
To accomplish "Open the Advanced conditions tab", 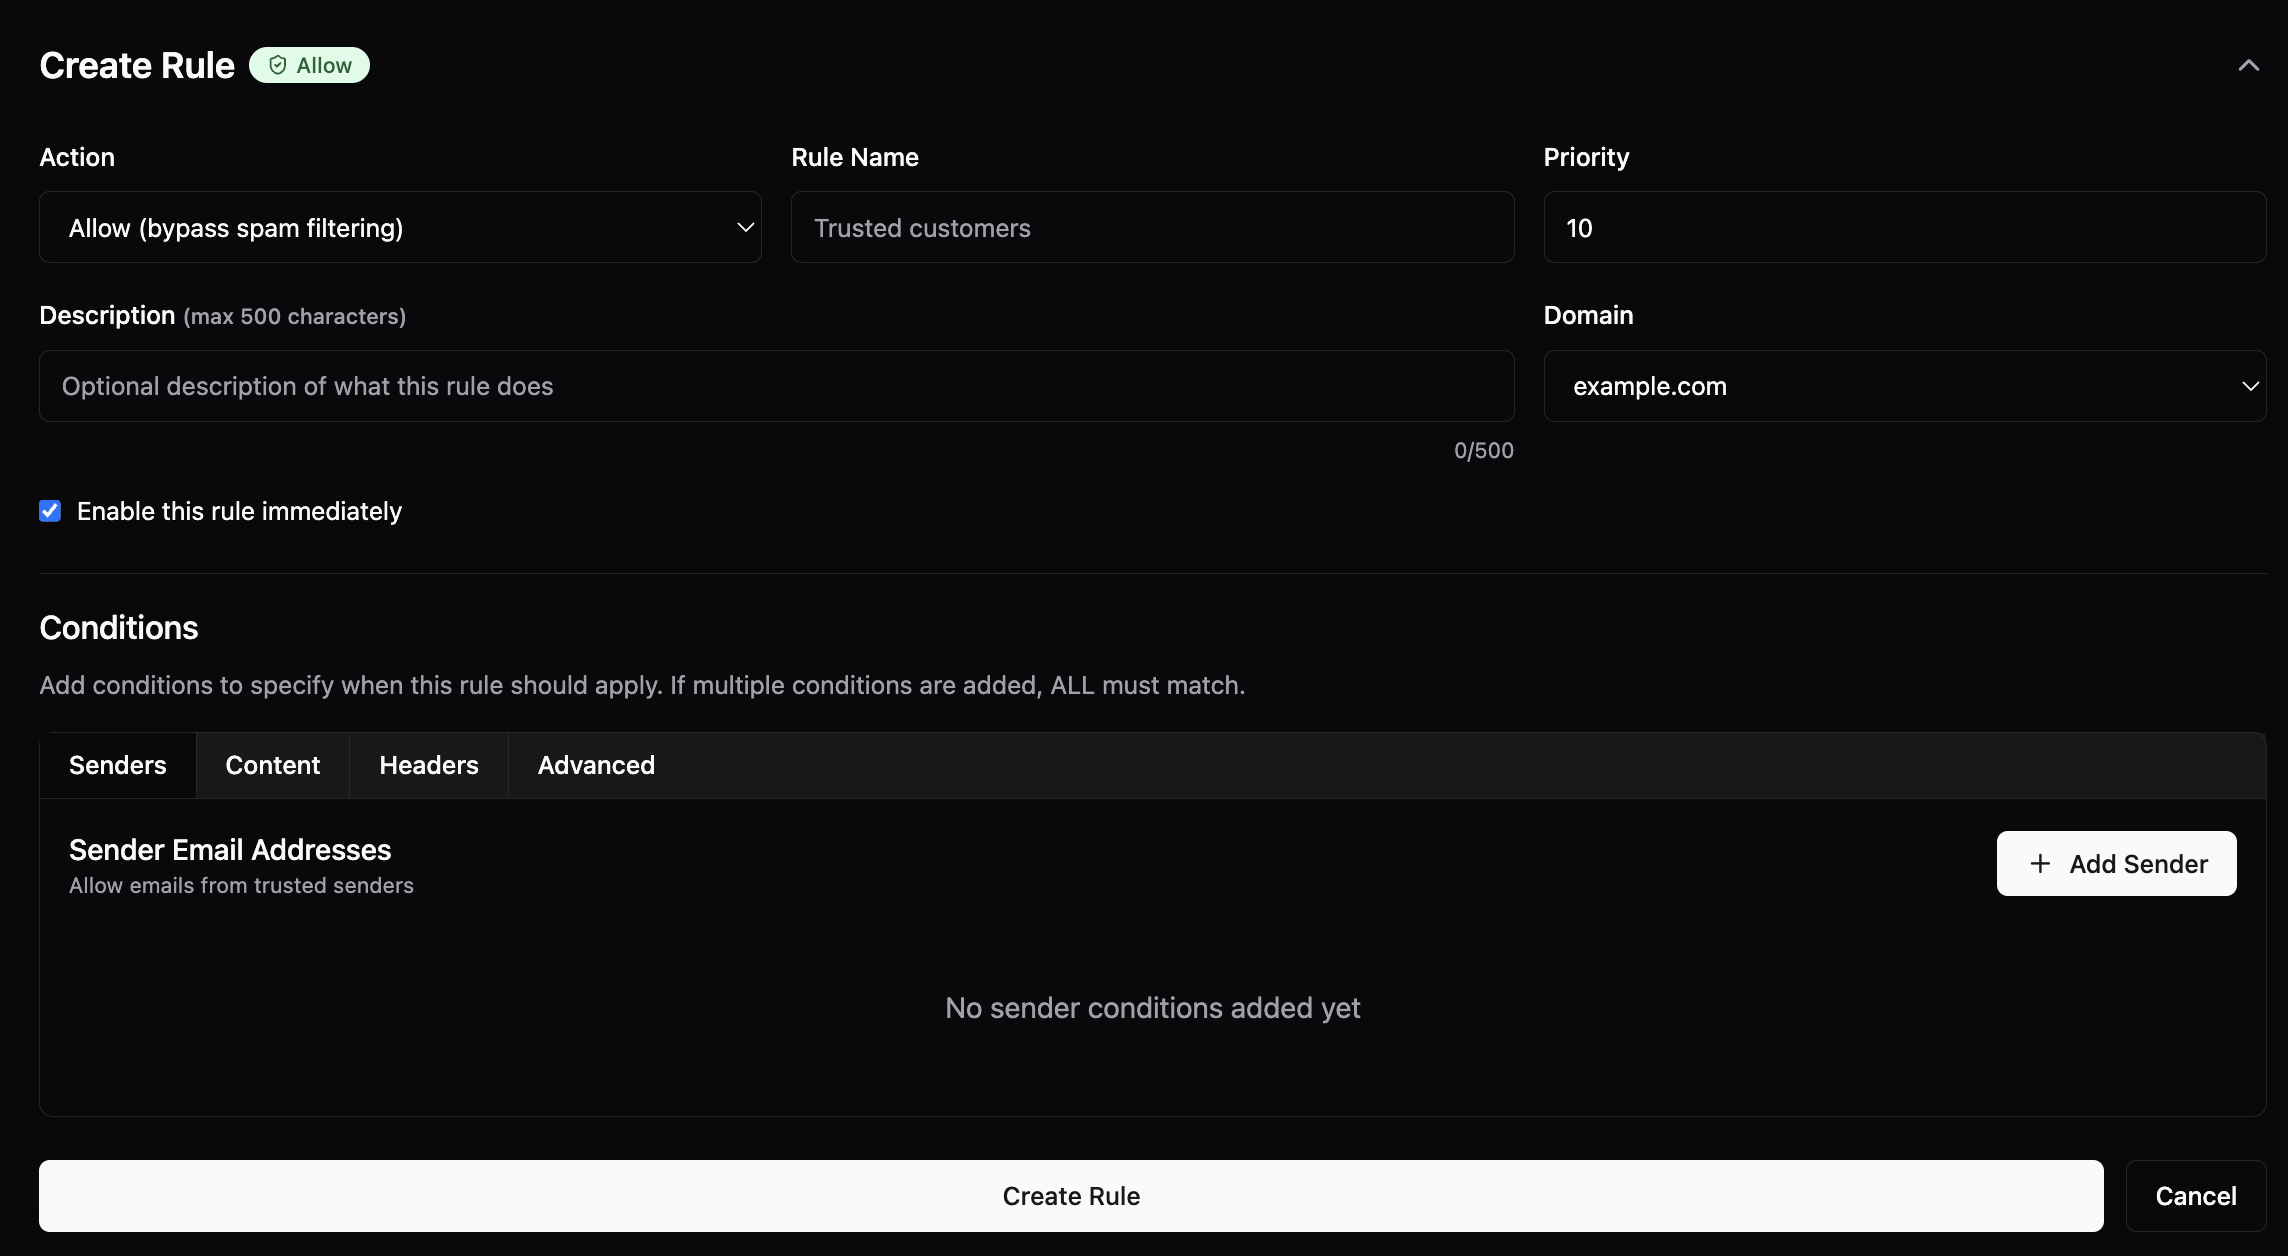I will [596, 765].
